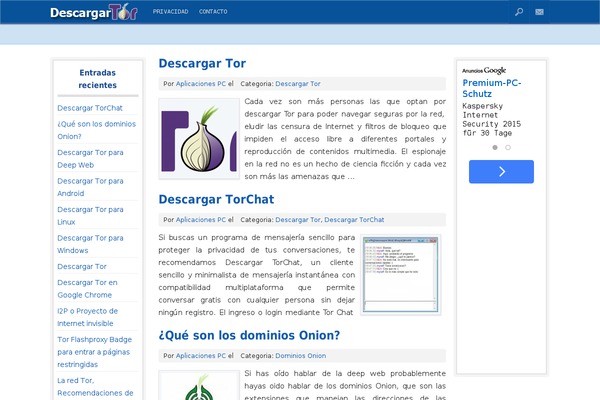Open sidebar entry La red Tor, Recomendaciones
Screen dimensions: 600x400
coord(95,387)
